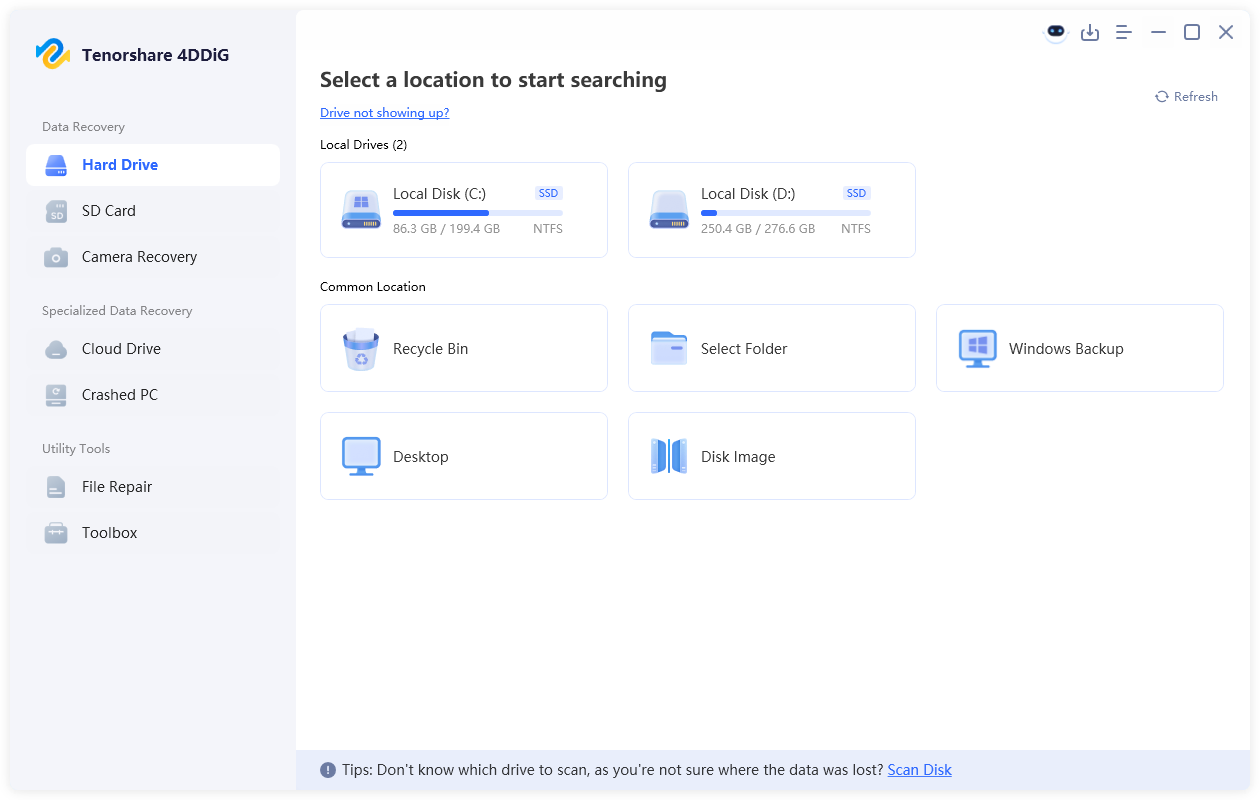Click the chatbot assistant icon

[x=1056, y=32]
